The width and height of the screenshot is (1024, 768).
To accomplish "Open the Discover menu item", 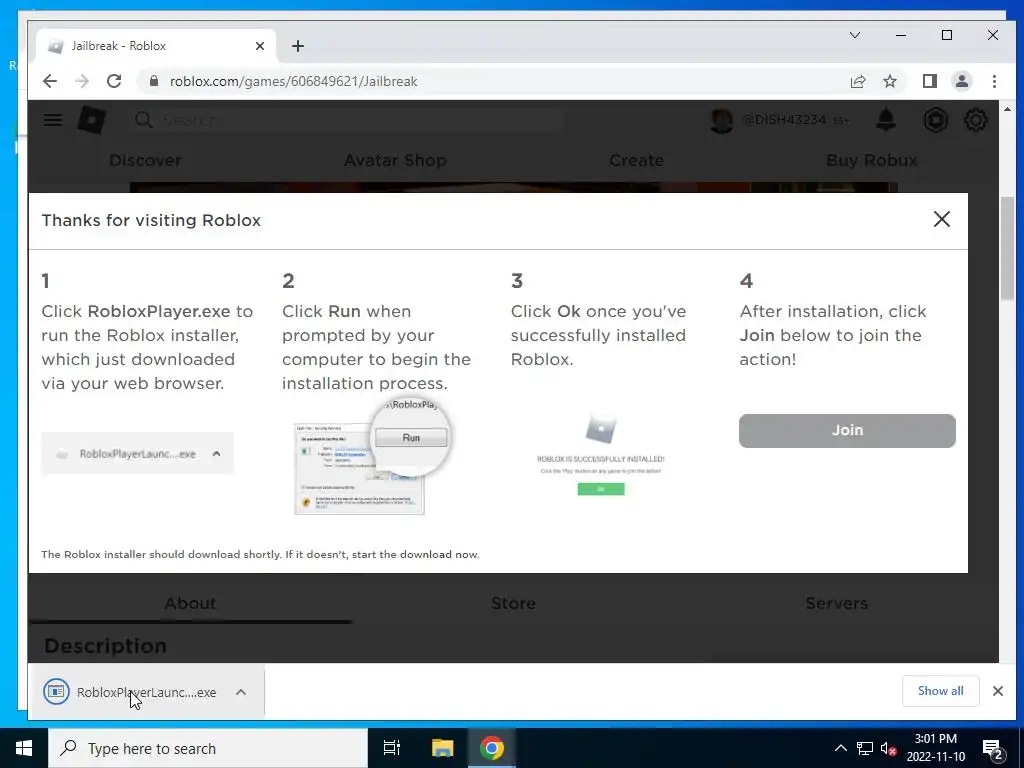I will point(146,160).
